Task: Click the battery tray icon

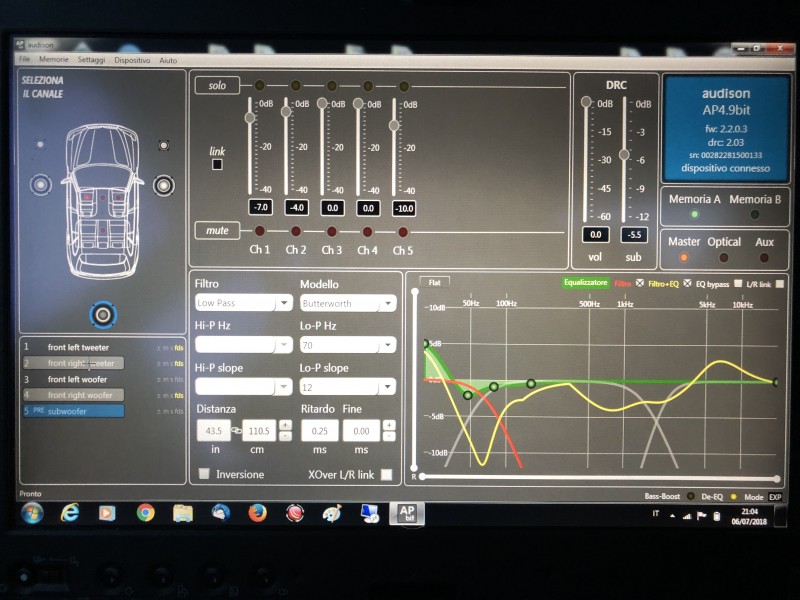Action: point(716,516)
